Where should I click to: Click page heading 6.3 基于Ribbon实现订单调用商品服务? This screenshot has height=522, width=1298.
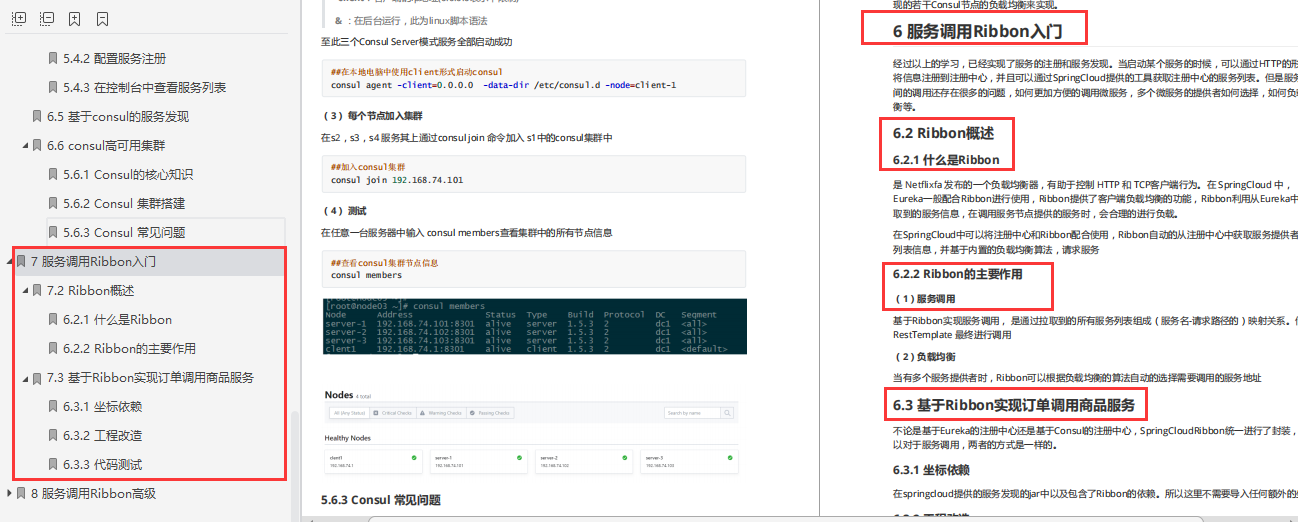point(1014,405)
